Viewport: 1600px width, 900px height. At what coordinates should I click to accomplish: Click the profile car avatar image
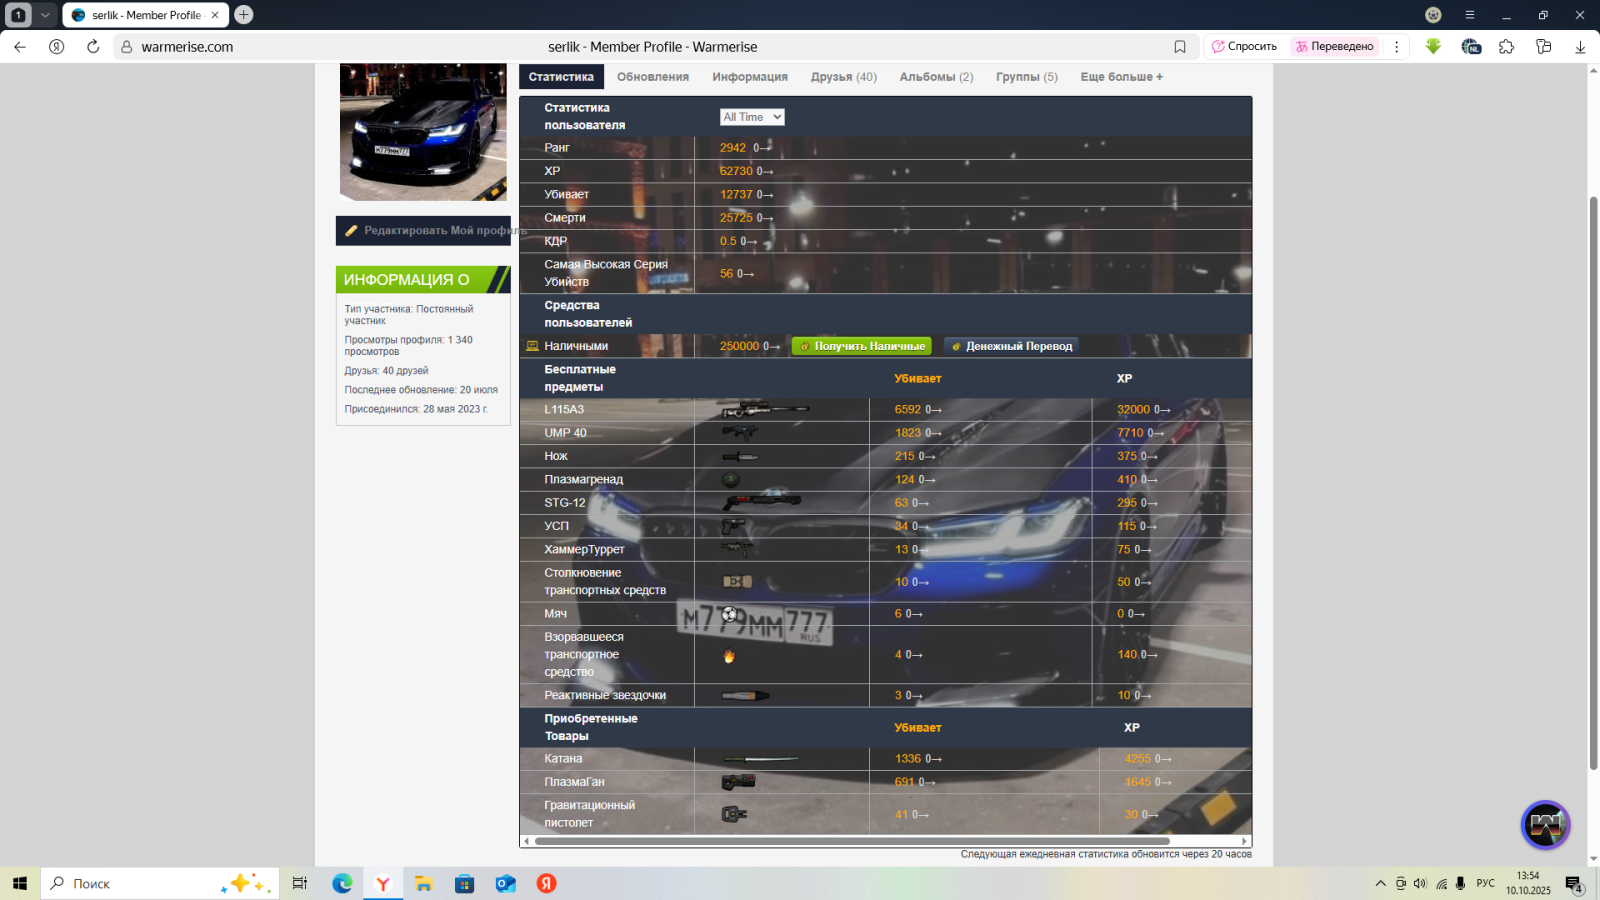[x=423, y=132]
